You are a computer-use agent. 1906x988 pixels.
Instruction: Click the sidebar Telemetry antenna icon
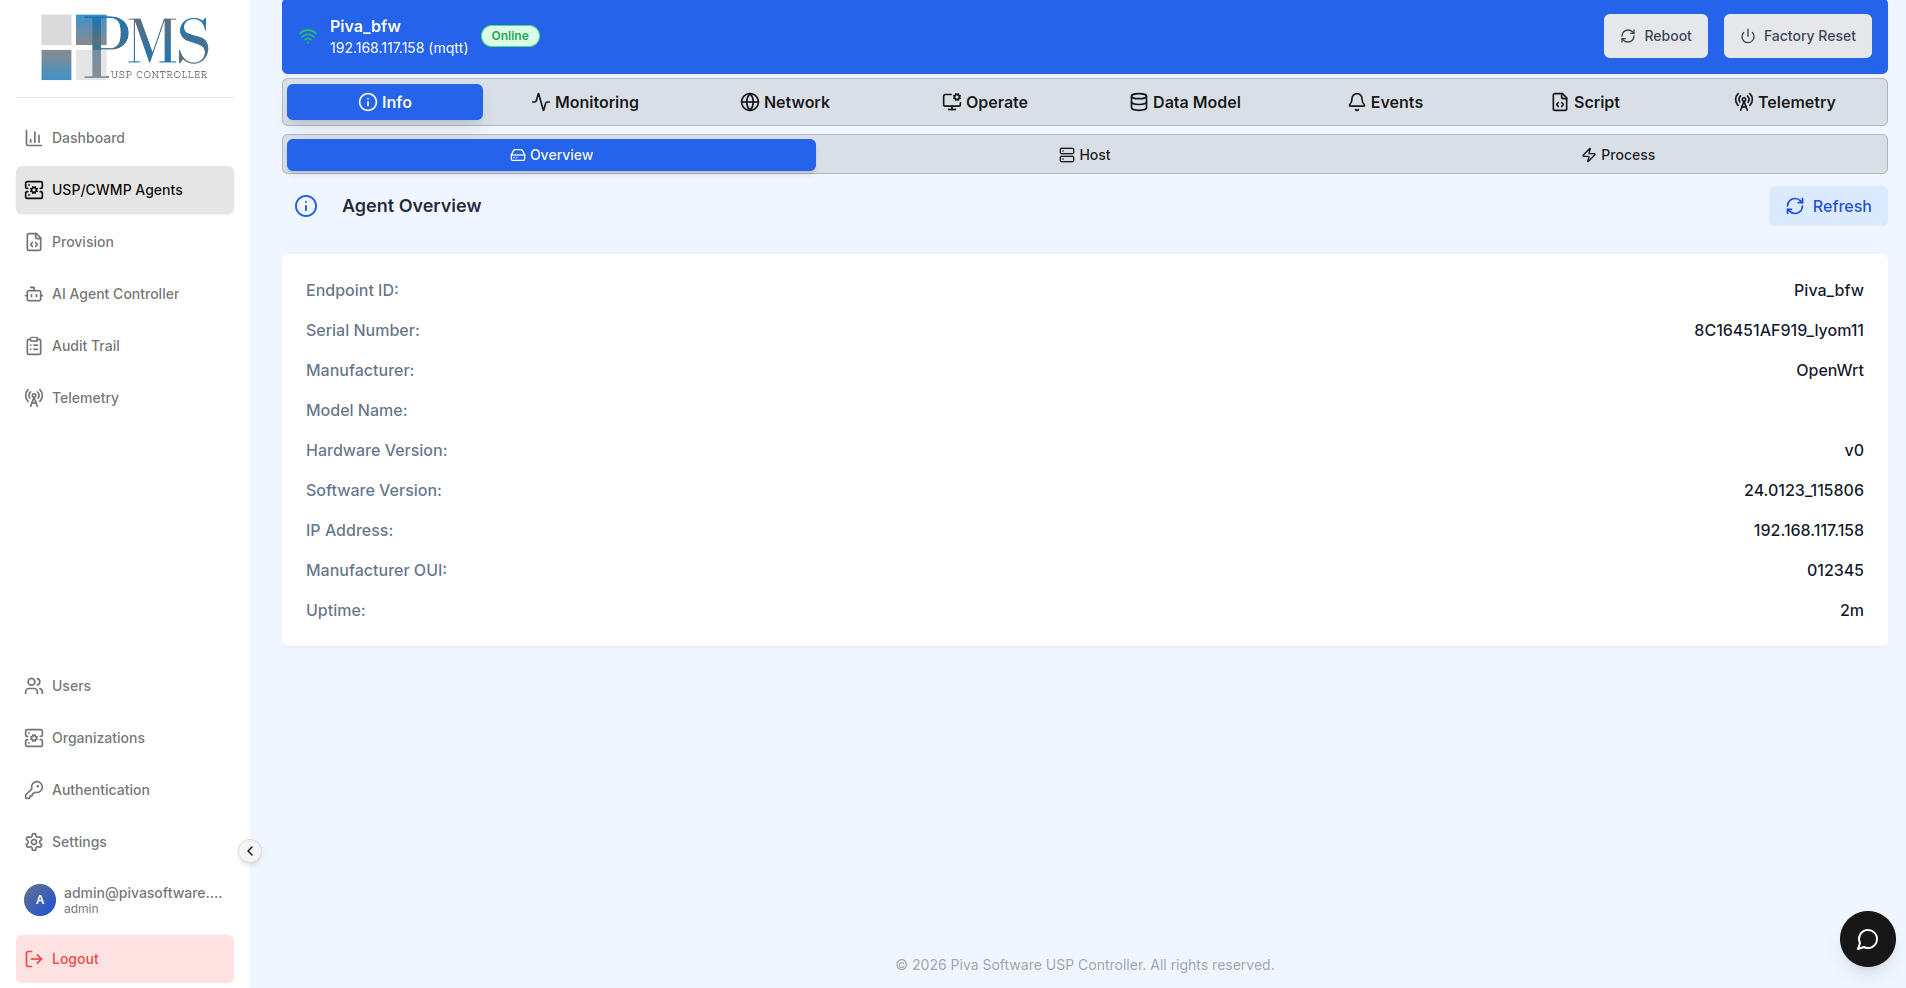[34, 398]
